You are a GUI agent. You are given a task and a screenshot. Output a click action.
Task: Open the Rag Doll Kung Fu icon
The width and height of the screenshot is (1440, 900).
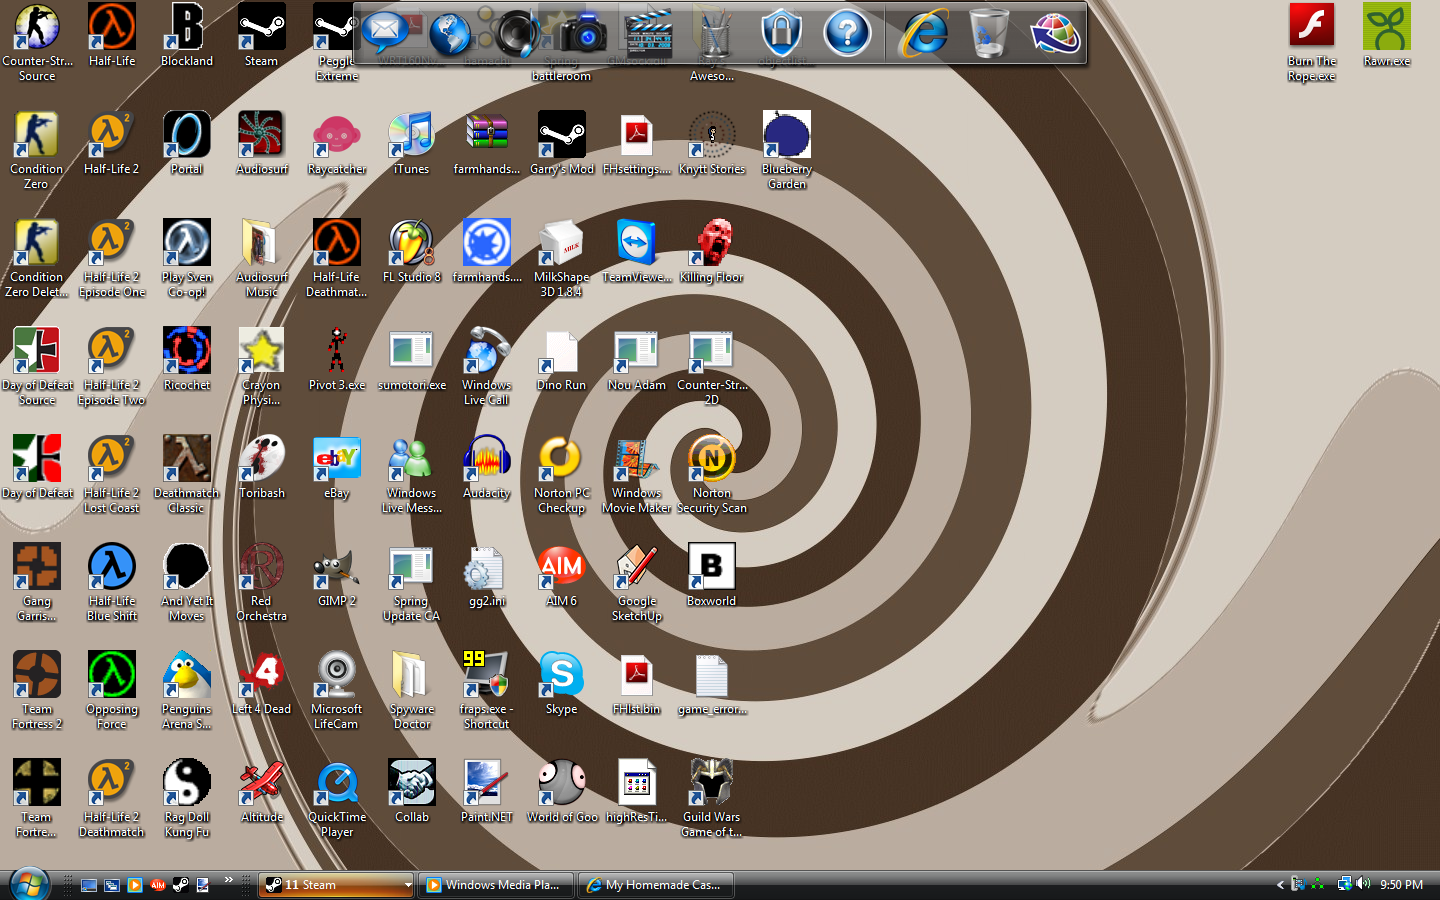(187, 798)
